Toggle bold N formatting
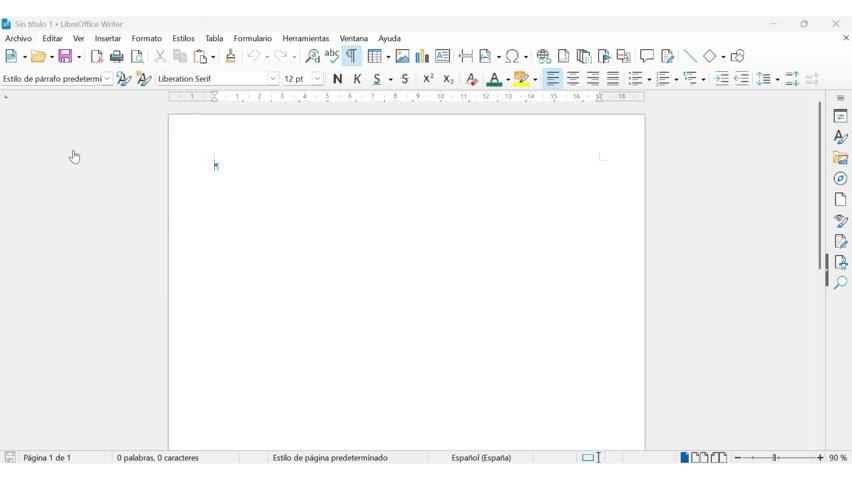Screen dimensions: 852x480 tap(337, 79)
